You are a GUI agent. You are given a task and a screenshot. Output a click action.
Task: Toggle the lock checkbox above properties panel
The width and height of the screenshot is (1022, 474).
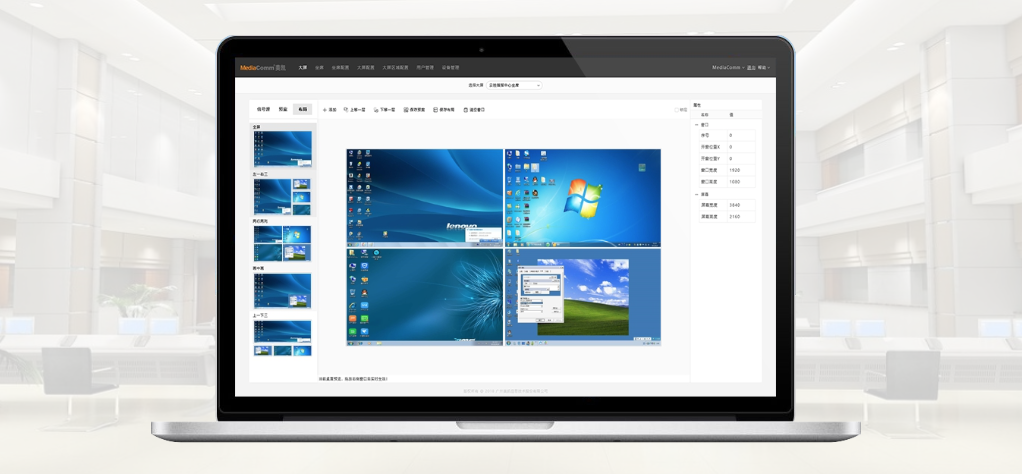pos(677,110)
